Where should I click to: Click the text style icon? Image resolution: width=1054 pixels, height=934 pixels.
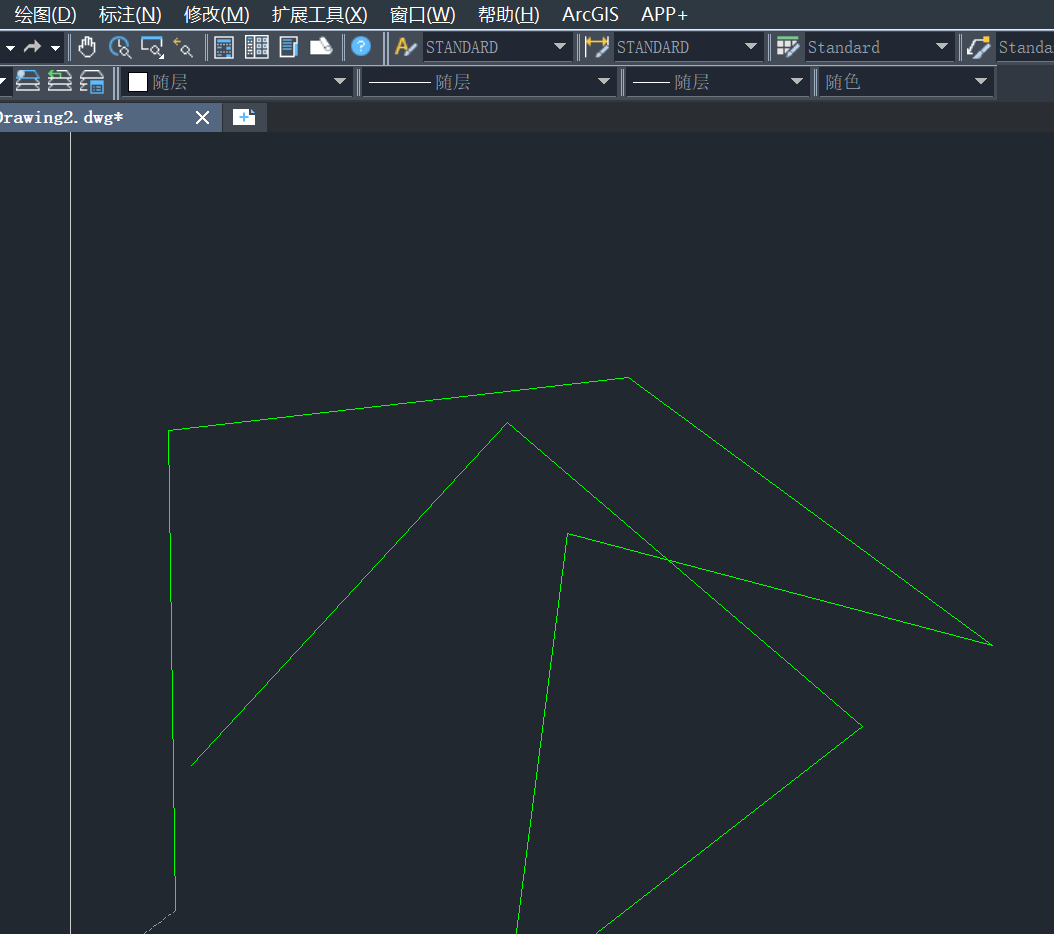[x=406, y=47]
